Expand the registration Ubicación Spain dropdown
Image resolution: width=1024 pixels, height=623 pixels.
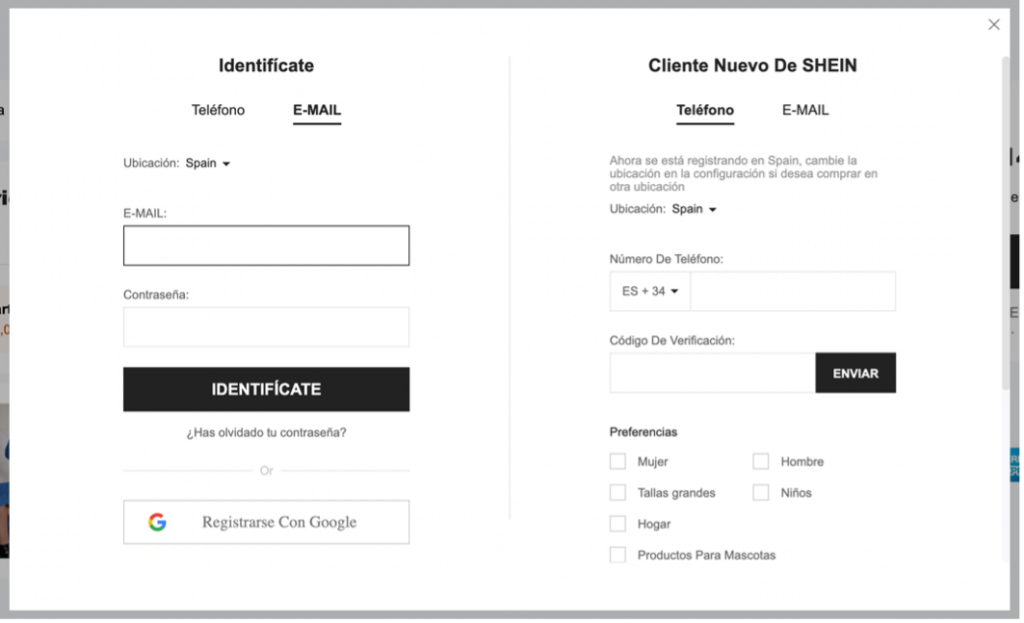(694, 209)
